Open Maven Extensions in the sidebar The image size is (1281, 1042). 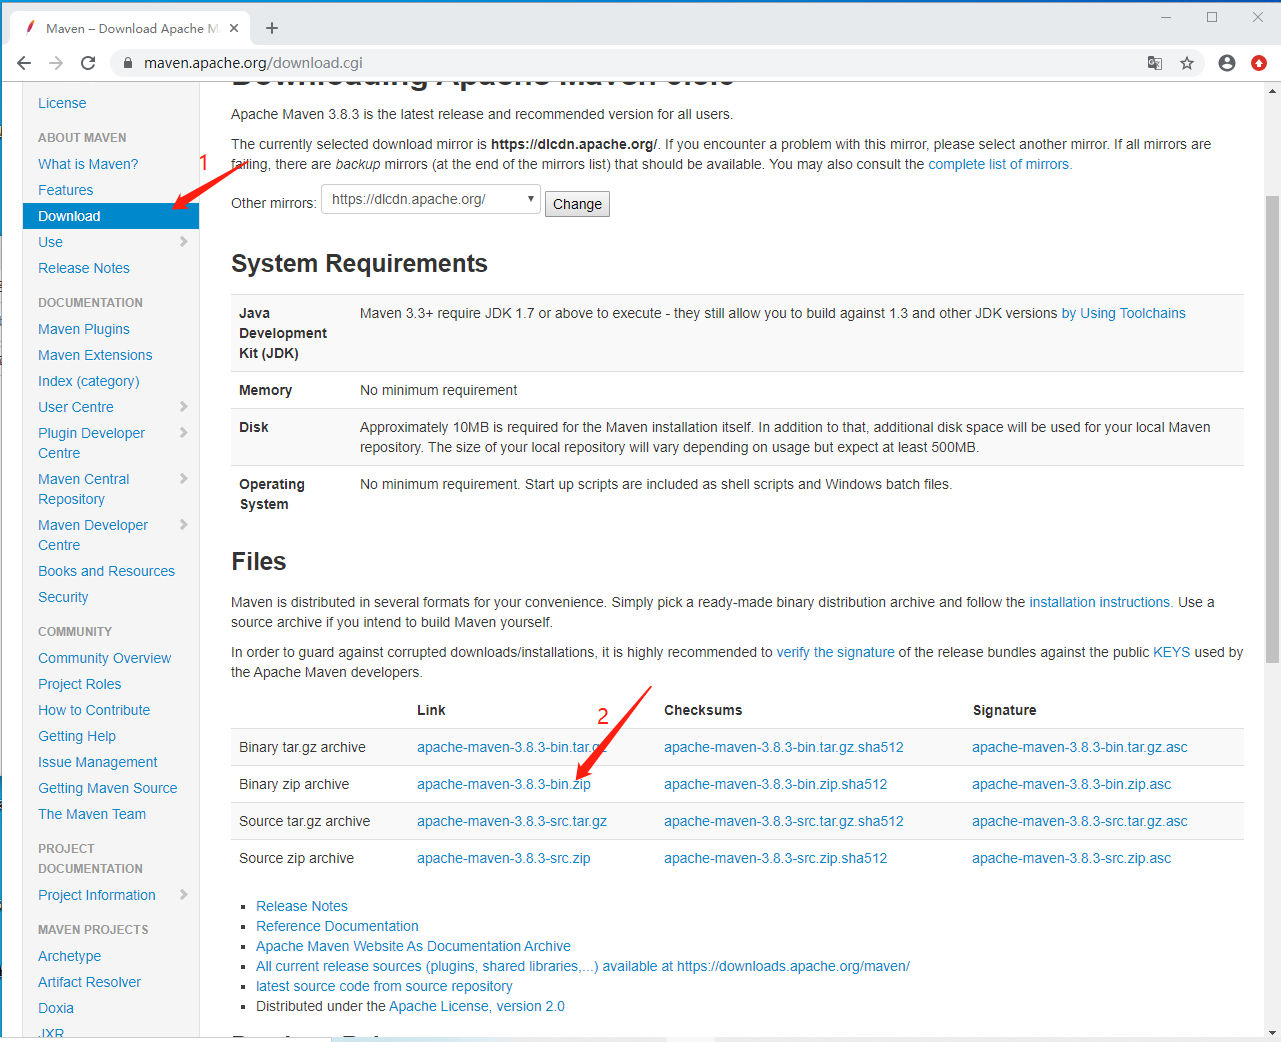point(95,355)
